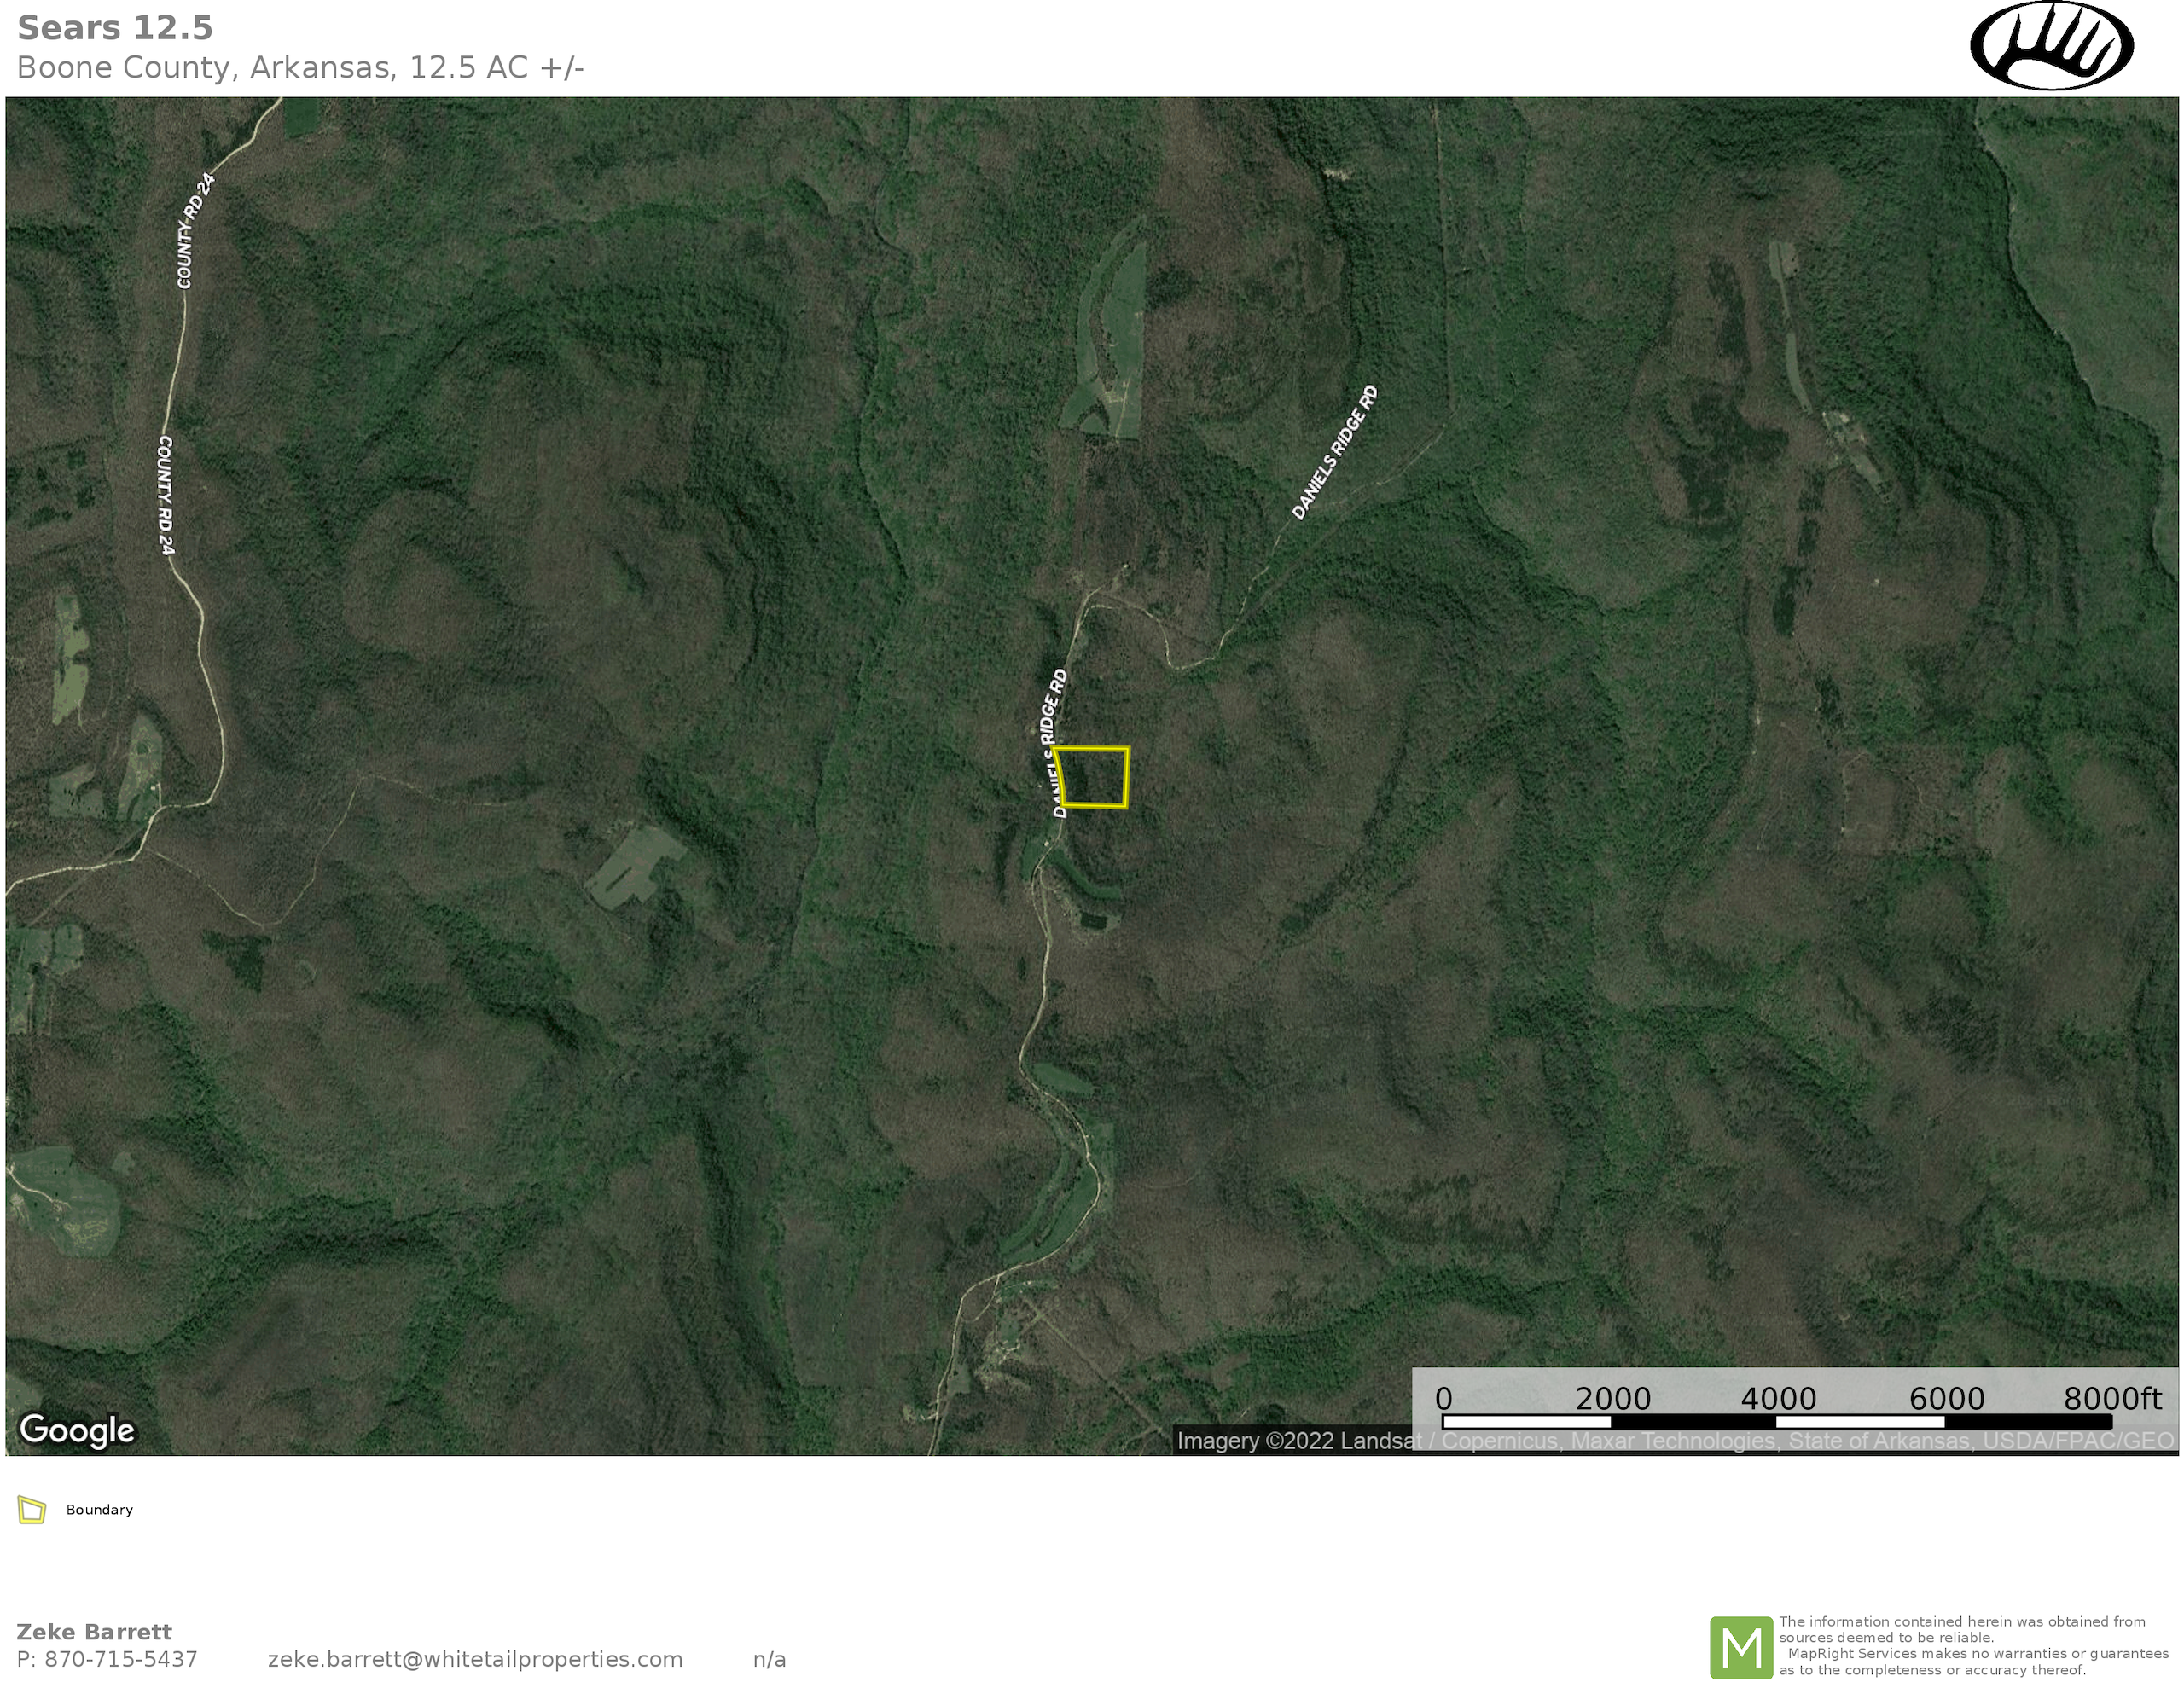Click the 2000 mark on scale bar
The image size is (2184, 1688).
coord(1612,1398)
